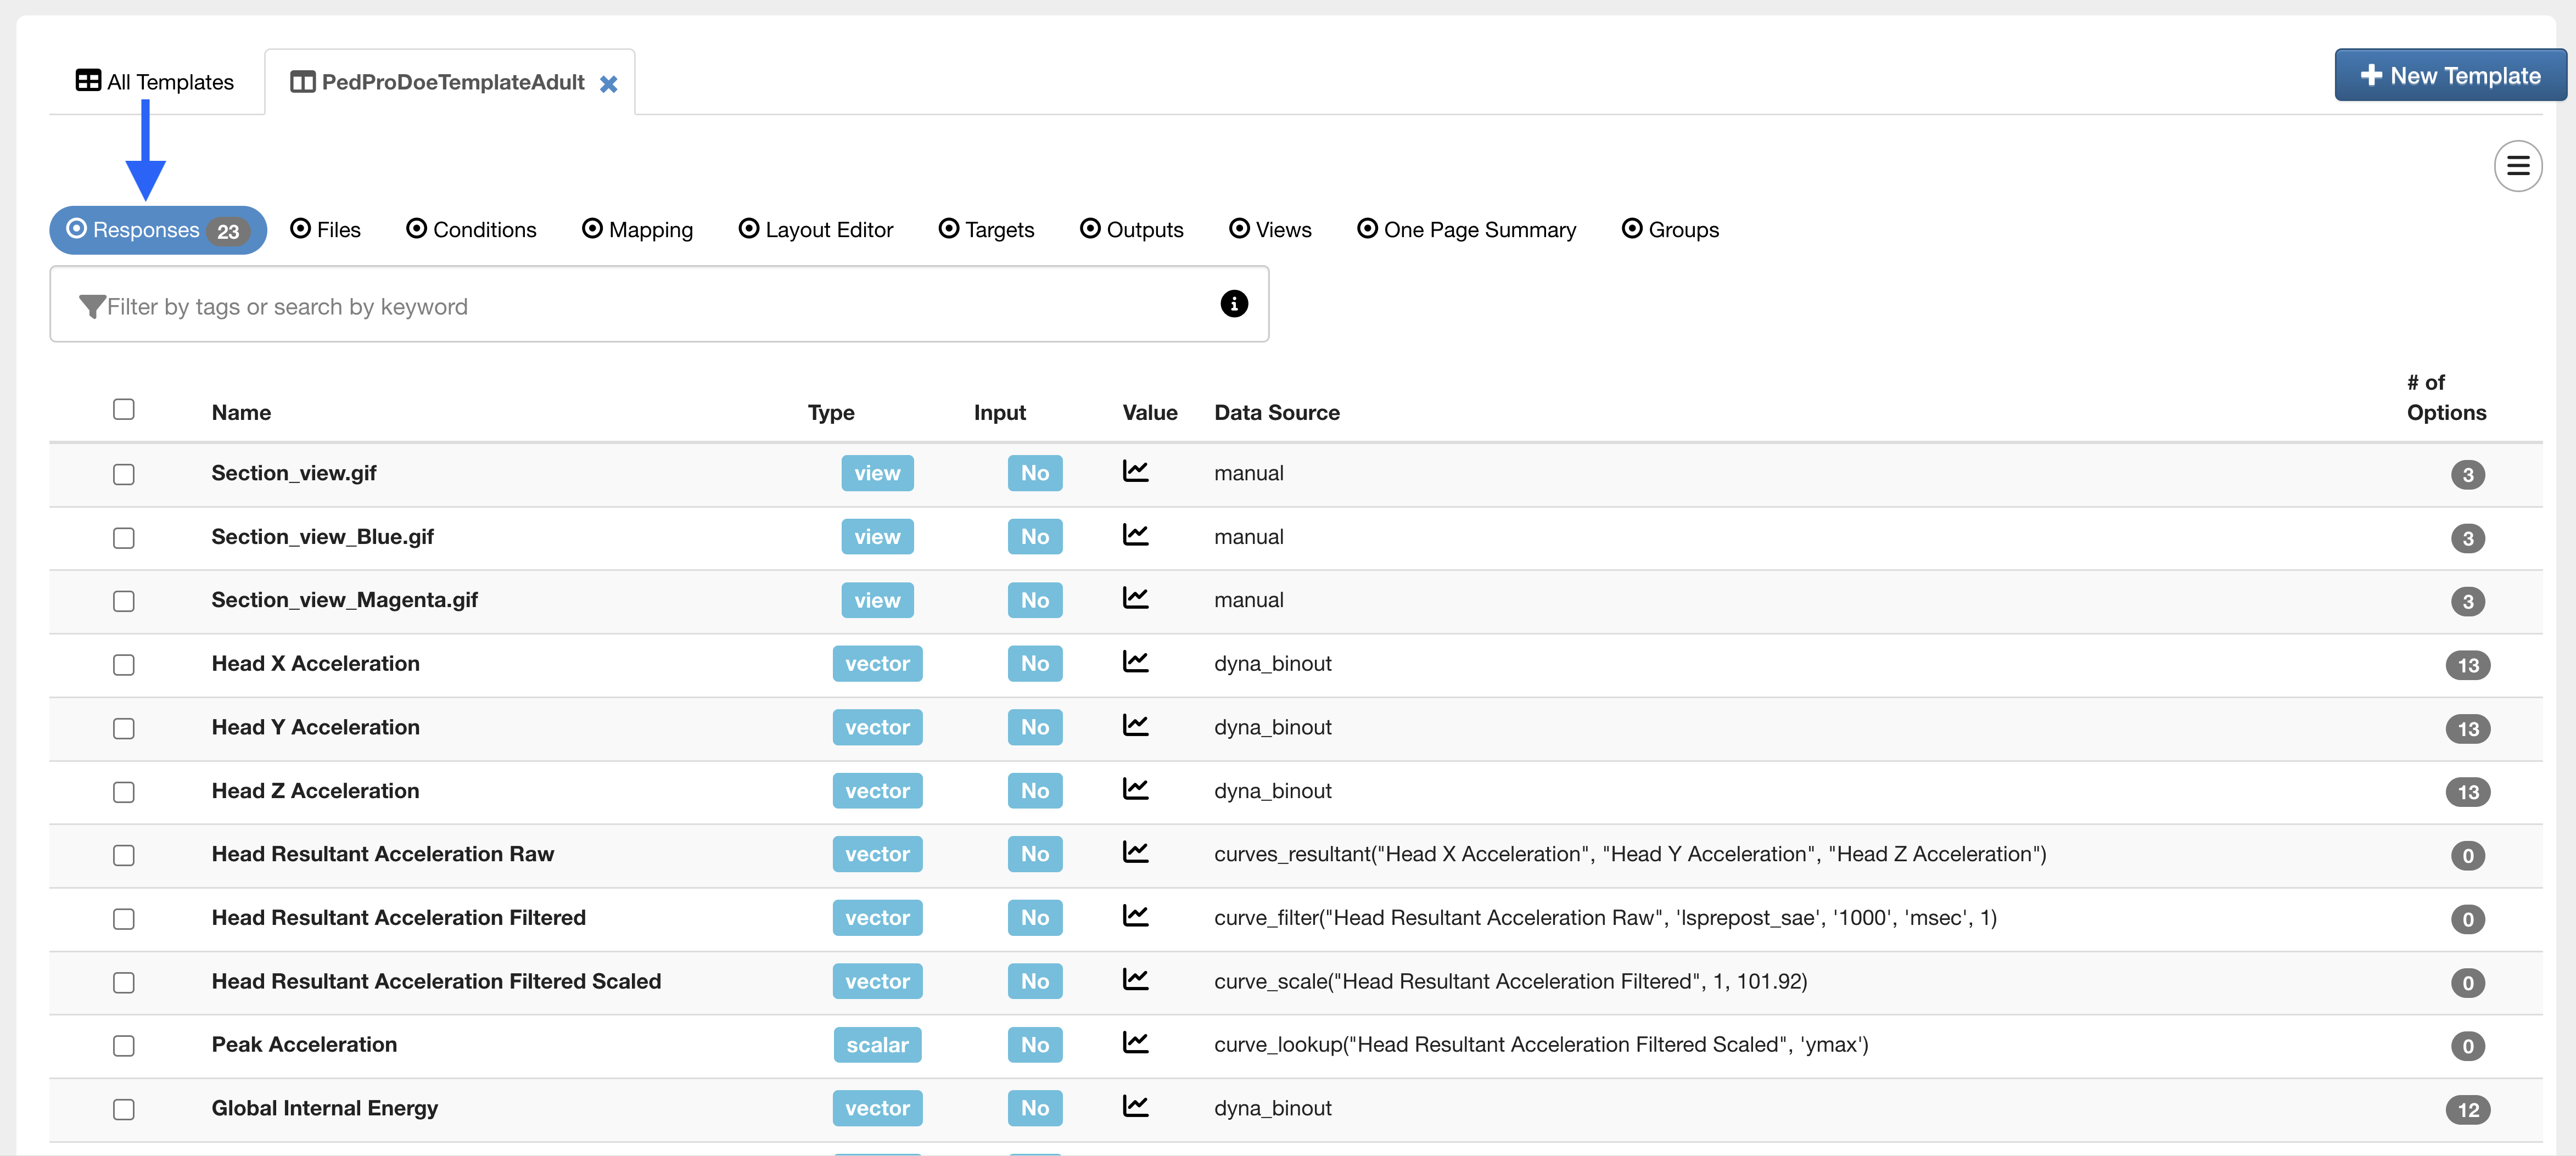Click chart icon for Global Internal Energy
The height and width of the screenshot is (1156, 2576).
pyautogui.click(x=1135, y=1106)
